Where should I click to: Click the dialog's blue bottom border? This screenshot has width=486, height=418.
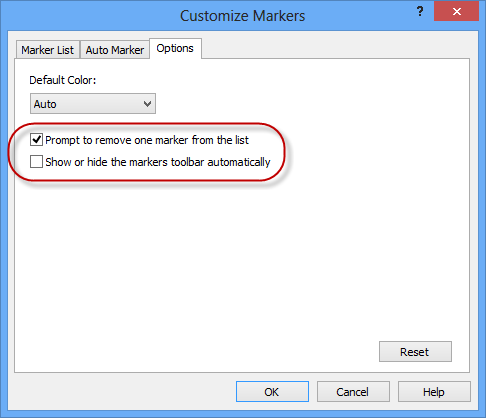[243, 414]
